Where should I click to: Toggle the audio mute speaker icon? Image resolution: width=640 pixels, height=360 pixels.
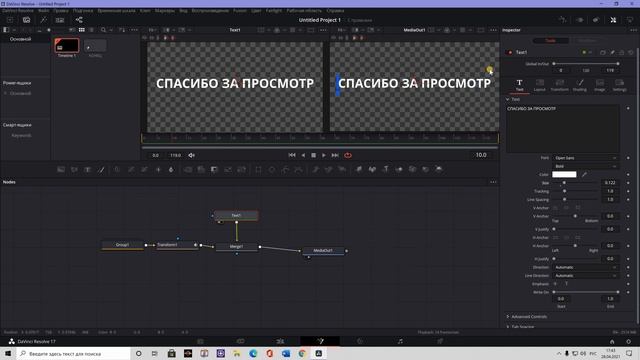(x=191, y=155)
